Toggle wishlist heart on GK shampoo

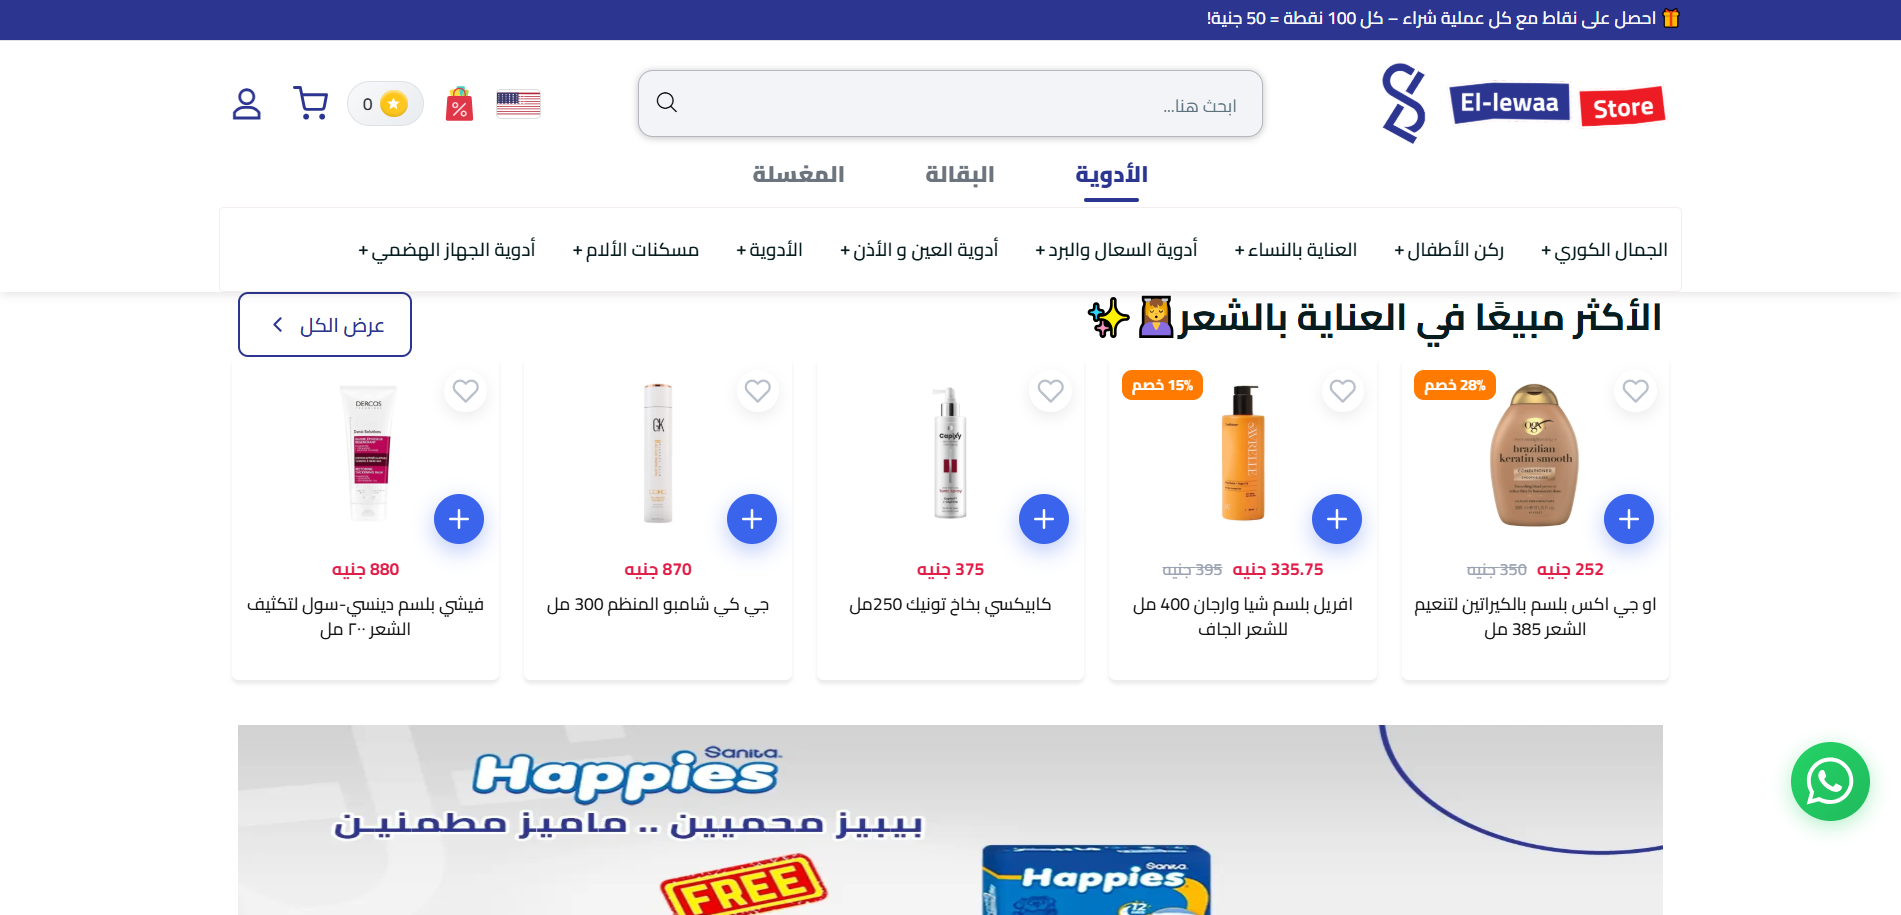tap(757, 391)
